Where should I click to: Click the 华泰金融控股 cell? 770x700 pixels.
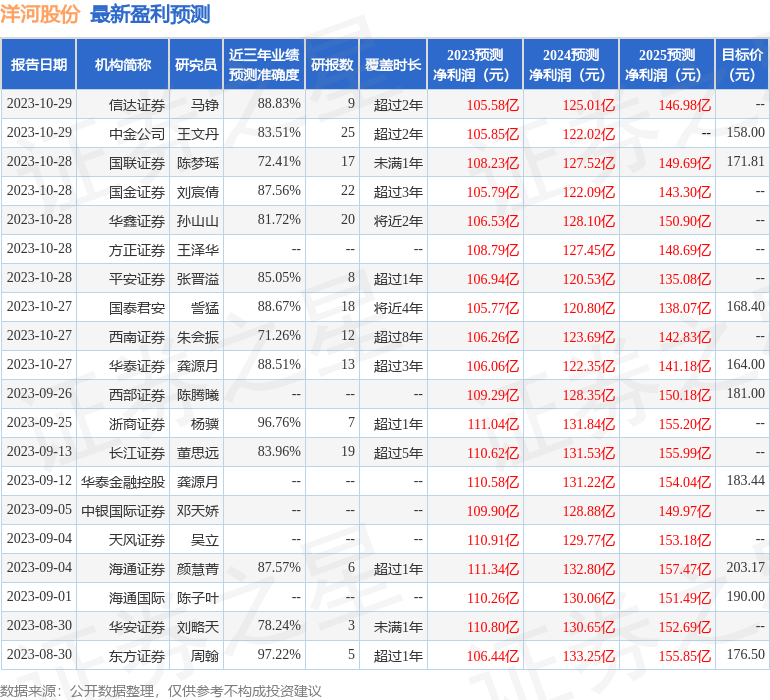click(123, 481)
